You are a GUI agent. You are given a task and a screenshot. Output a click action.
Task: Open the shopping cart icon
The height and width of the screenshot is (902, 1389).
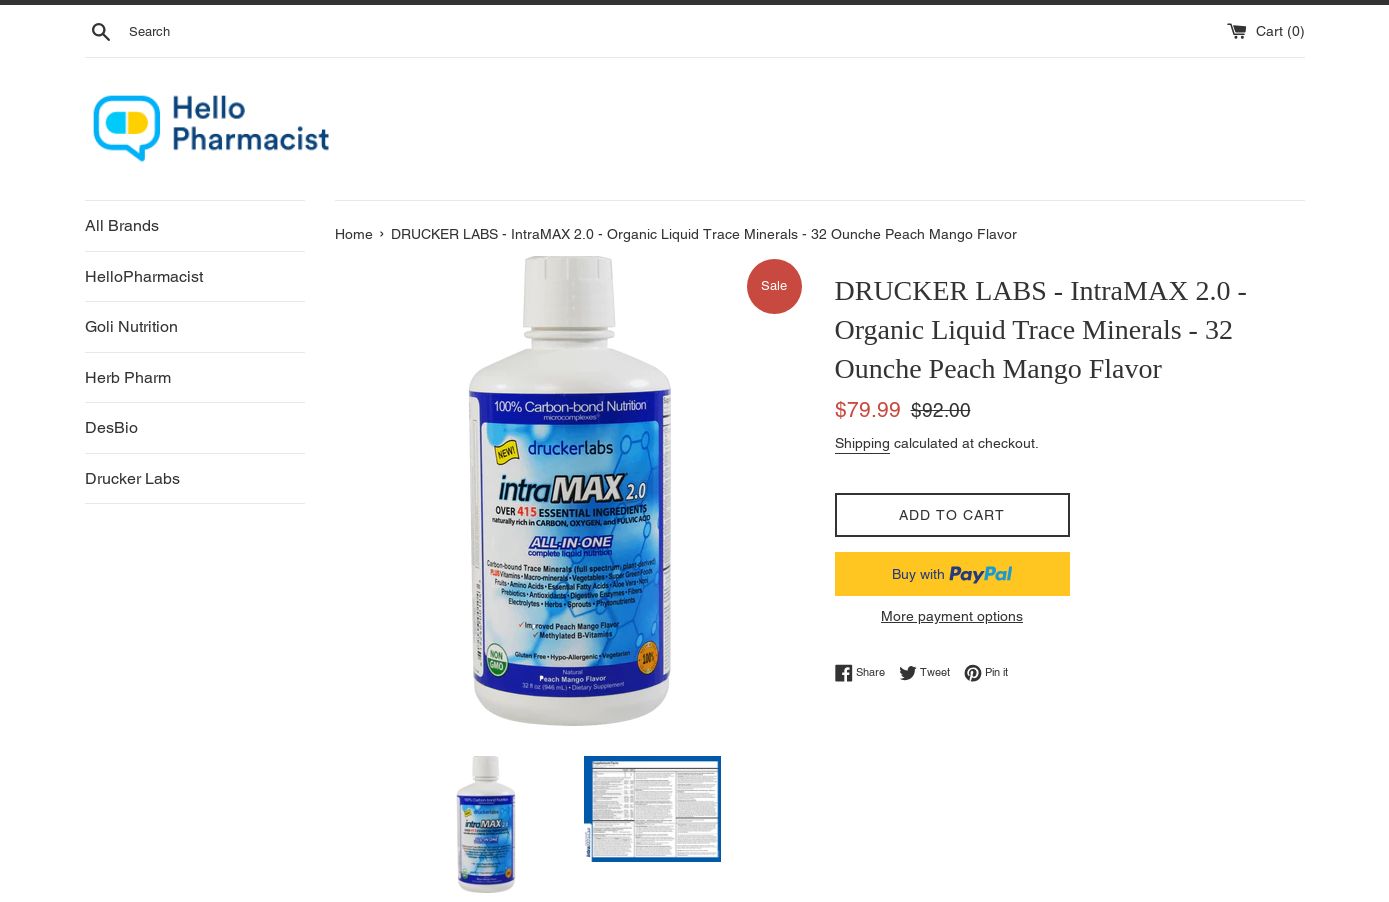(1237, 31)
